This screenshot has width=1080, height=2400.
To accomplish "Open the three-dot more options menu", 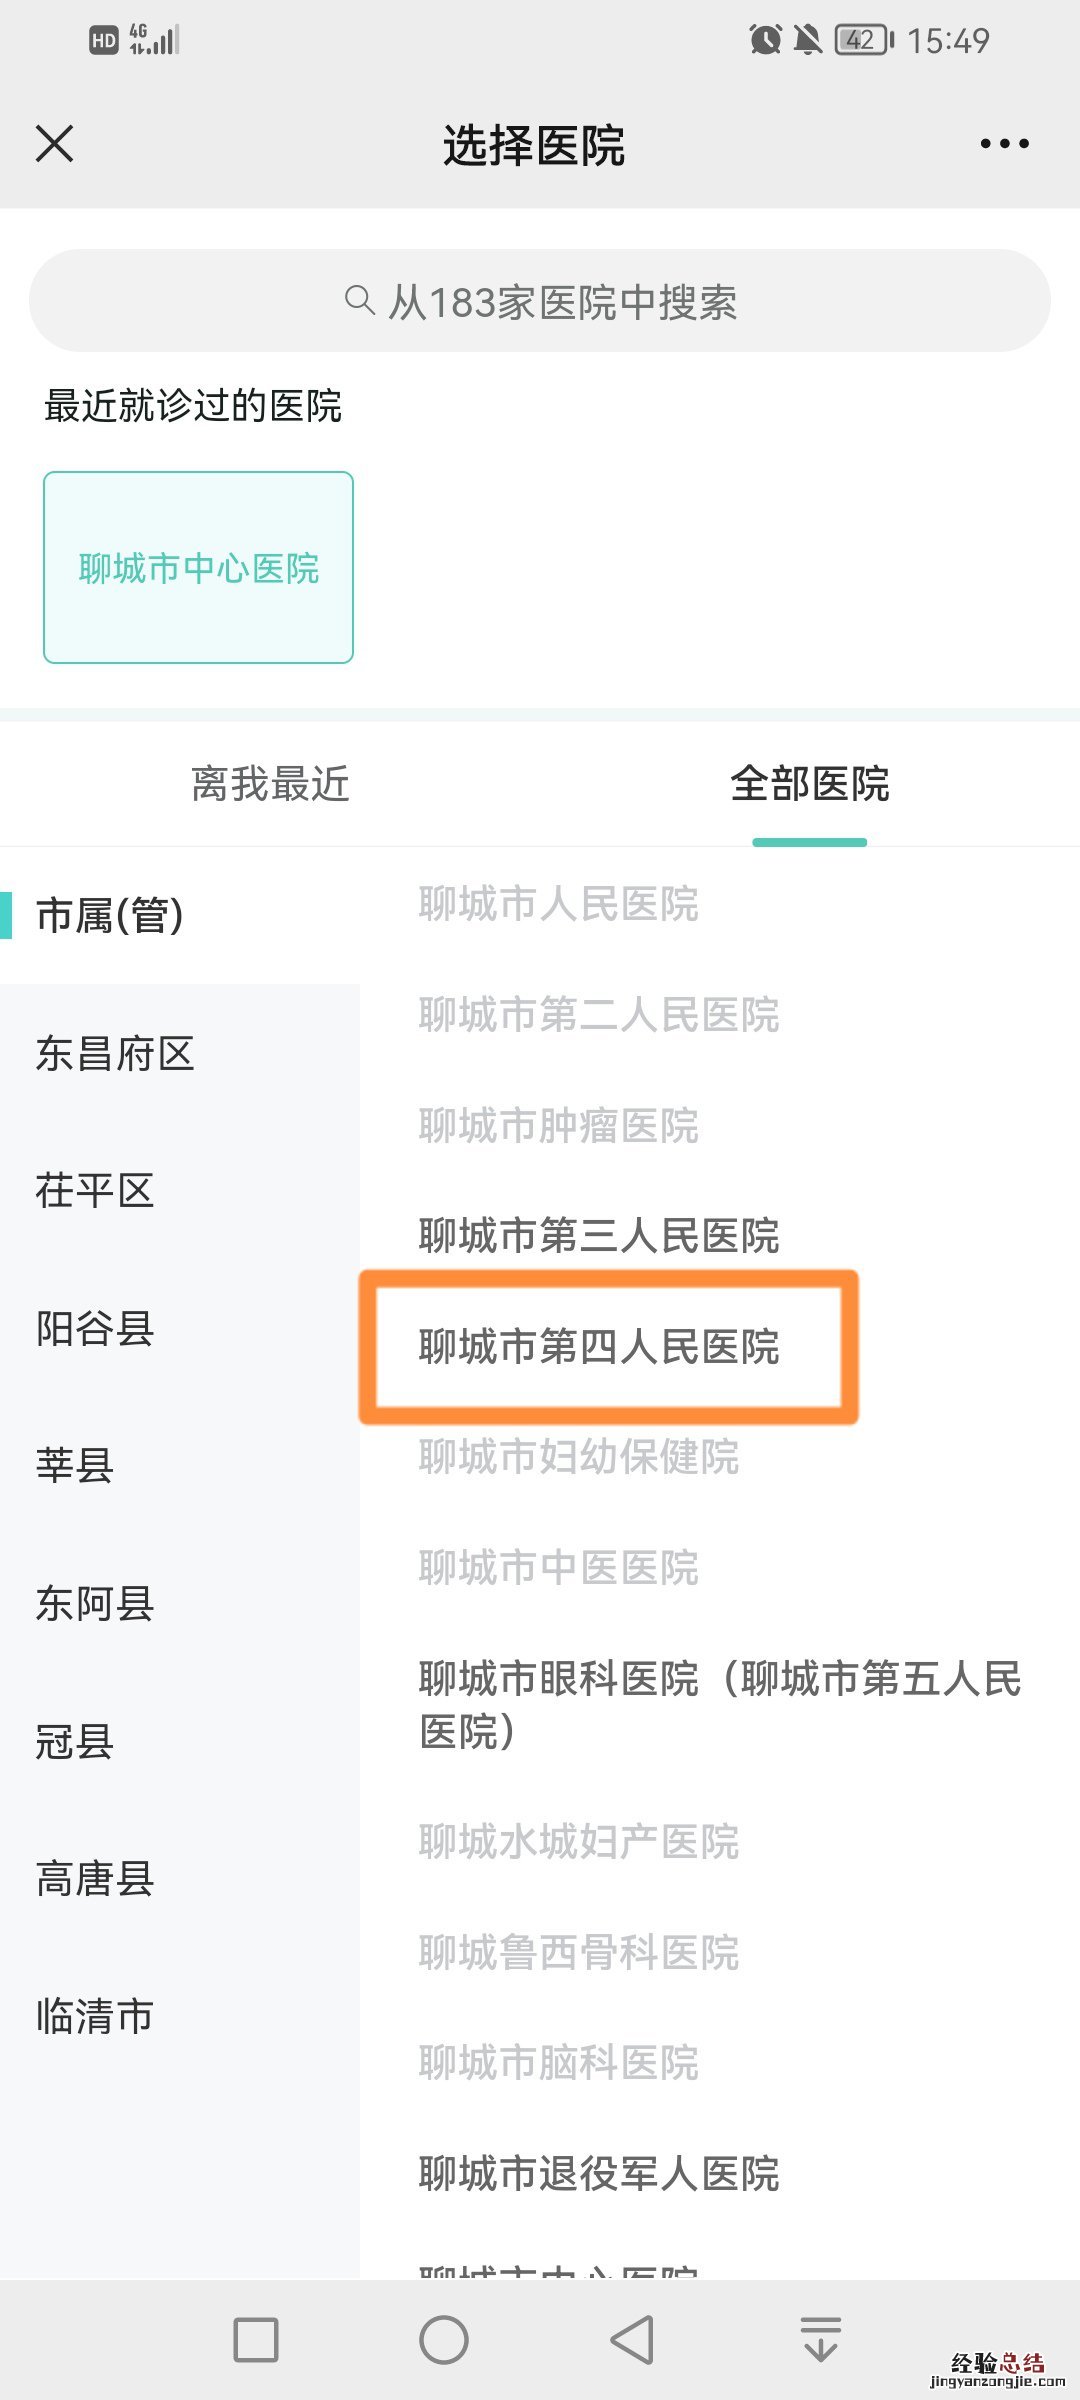I will (x=1004, y=144).
